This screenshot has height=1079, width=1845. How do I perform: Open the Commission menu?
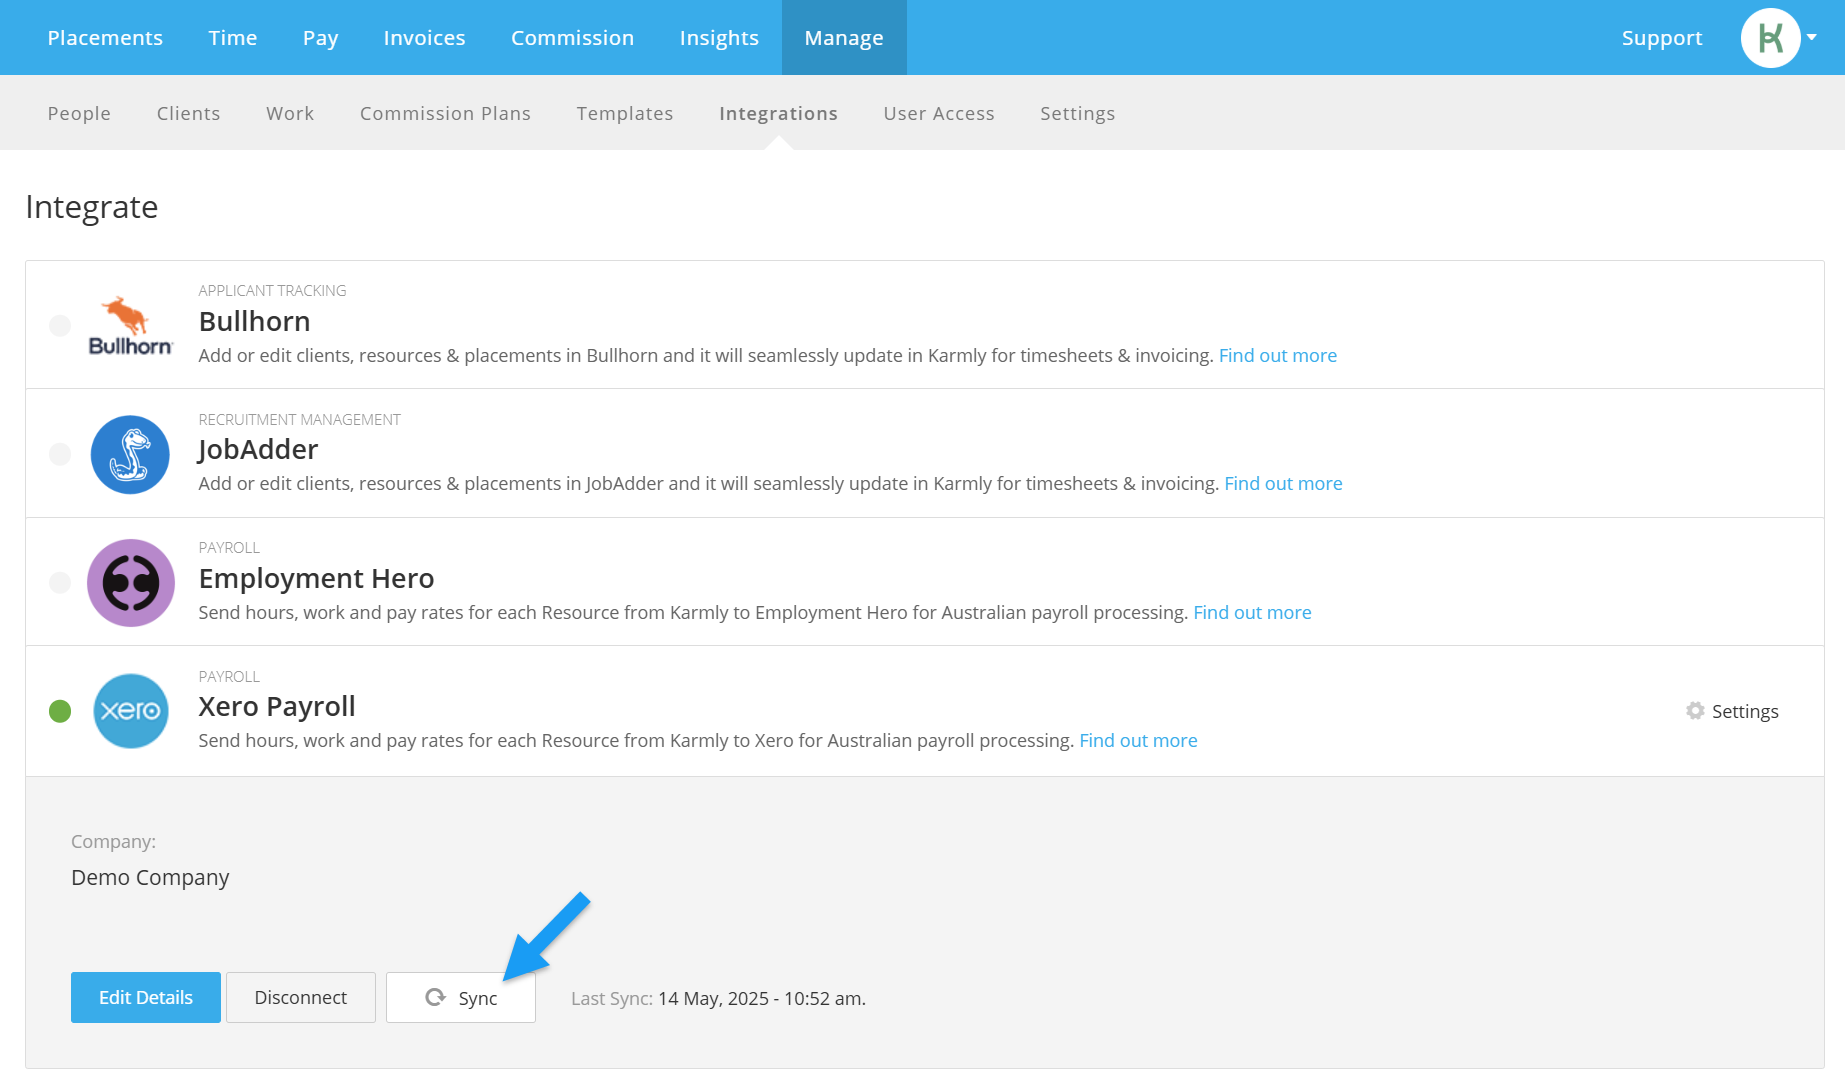tap(573, 38)
